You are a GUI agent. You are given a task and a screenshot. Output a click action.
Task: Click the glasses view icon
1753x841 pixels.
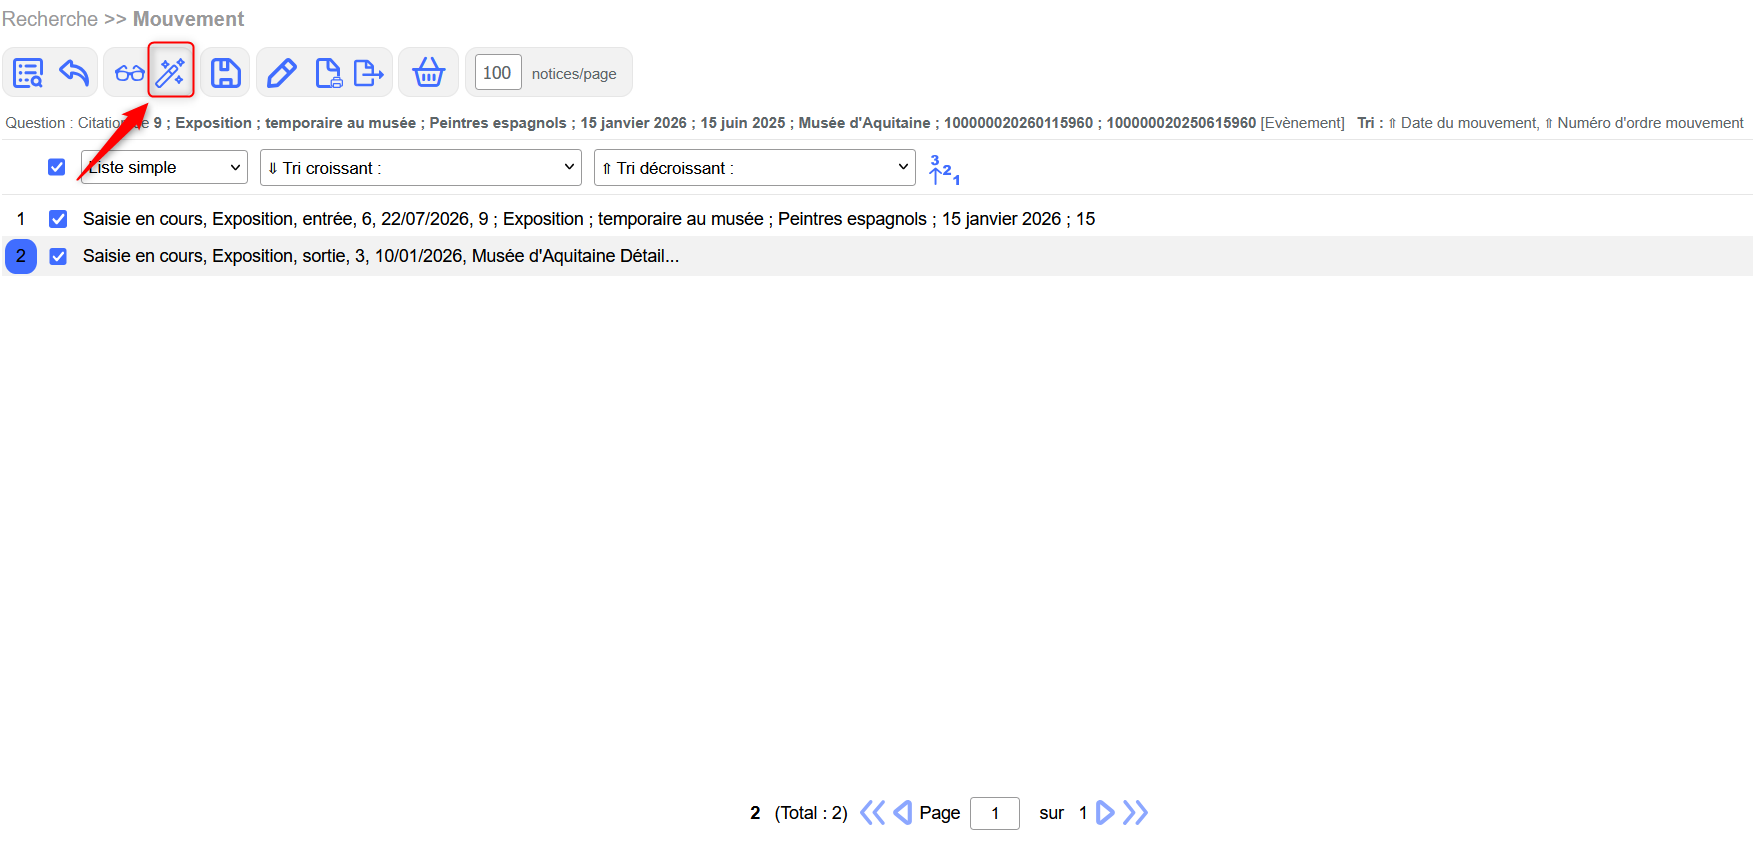point(129,73)
